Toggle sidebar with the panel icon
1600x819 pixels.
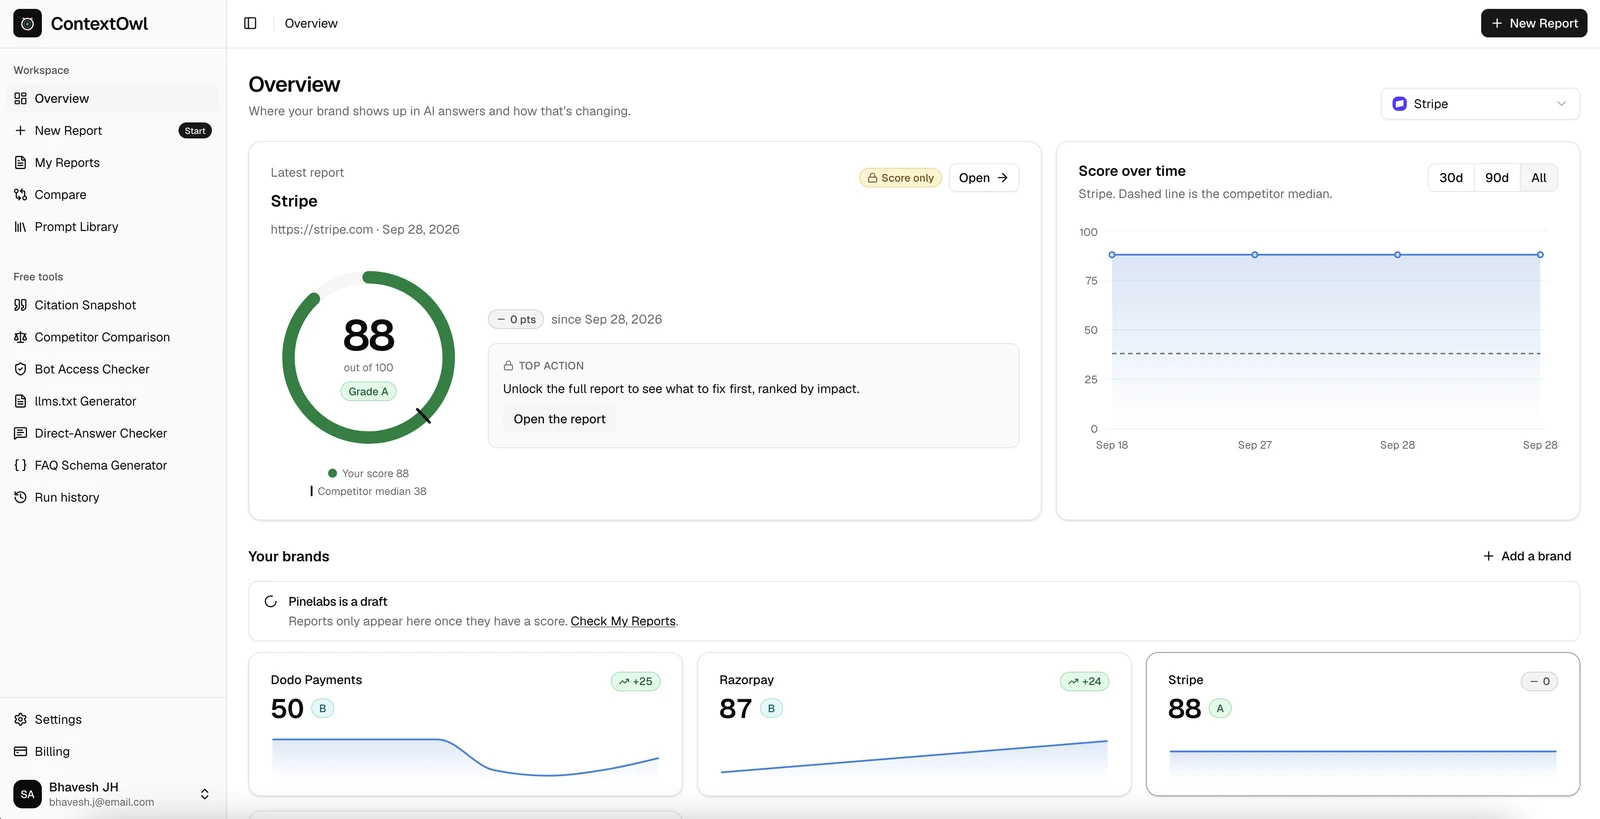(250, 23)
